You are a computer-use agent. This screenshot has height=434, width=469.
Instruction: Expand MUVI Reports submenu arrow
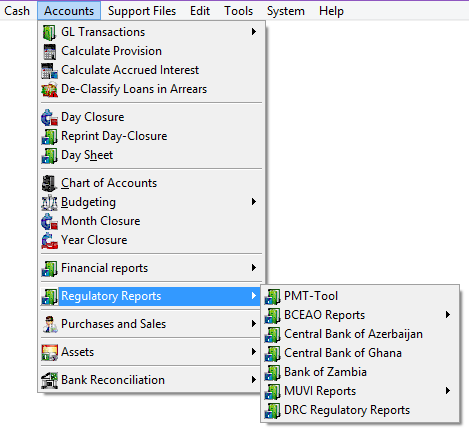(x=448, y=391)
